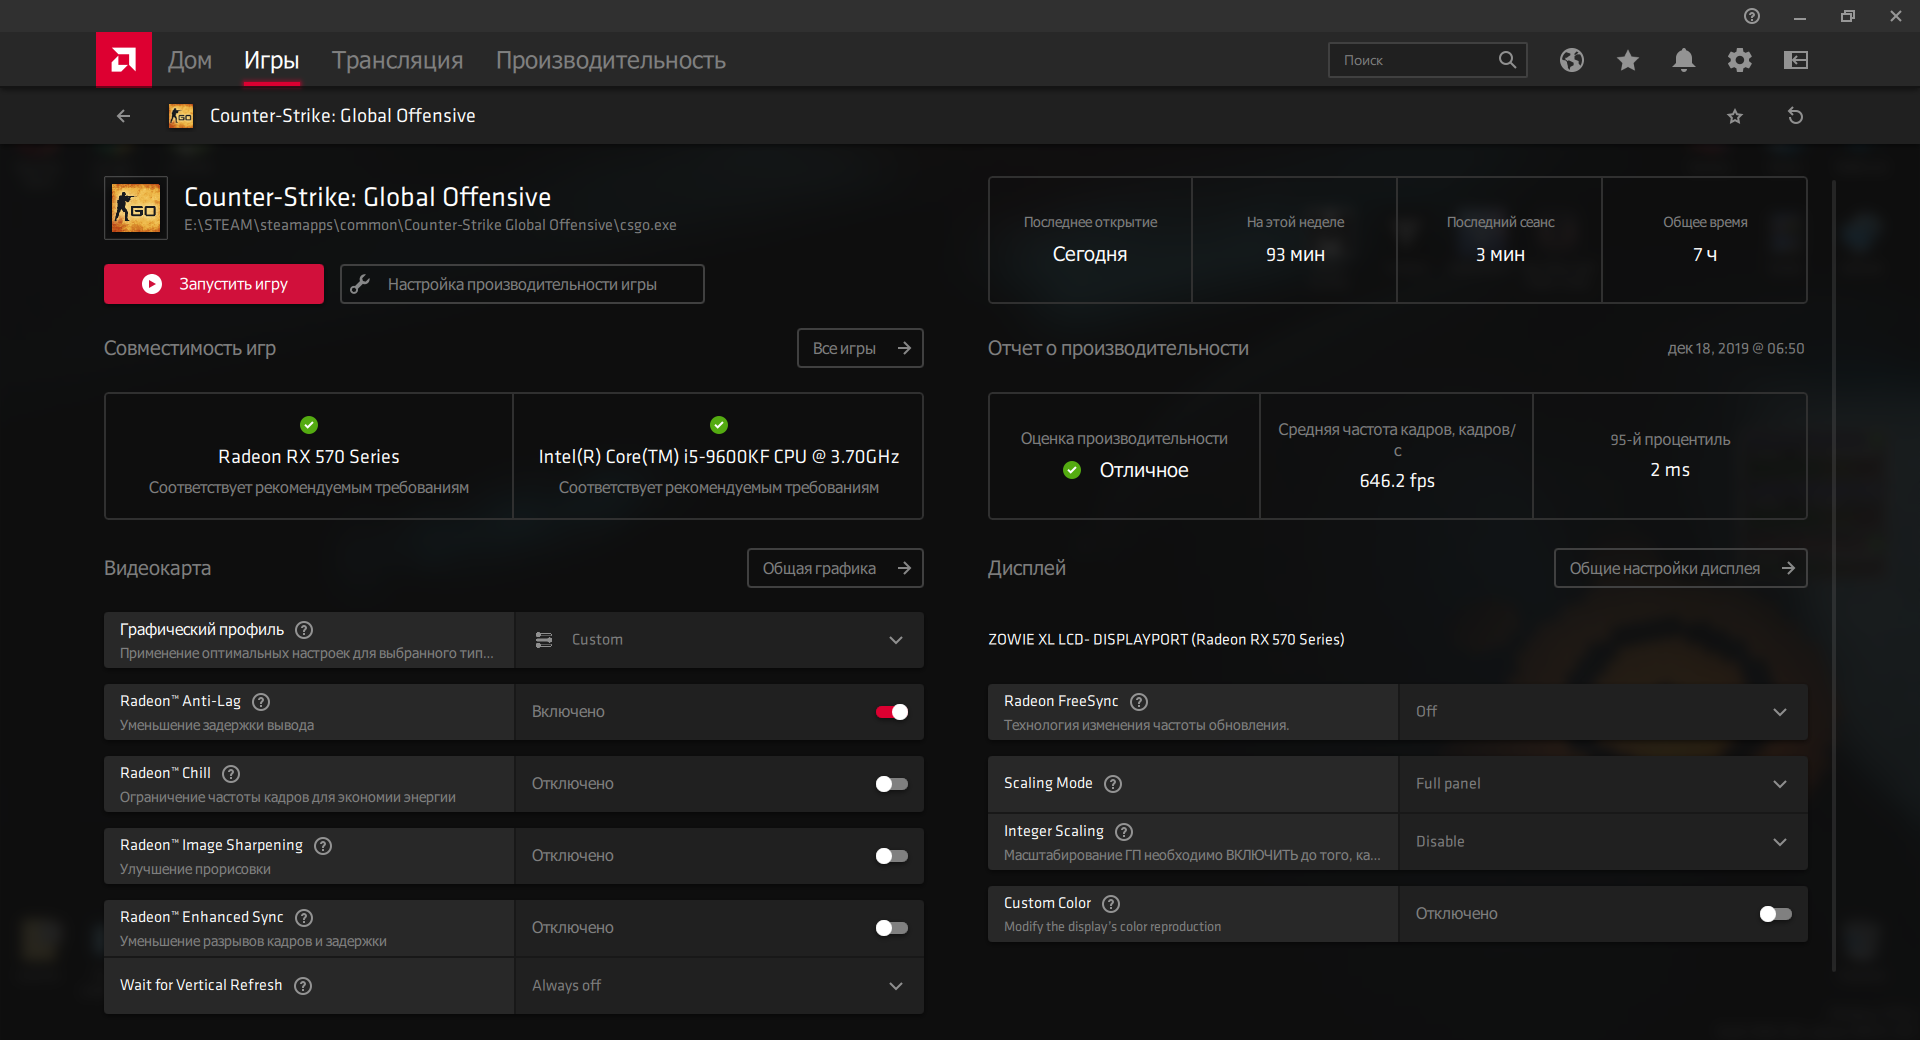1920x1040 pixels.
Task: Click the Поиск search field
Action: pos(1427,60)
